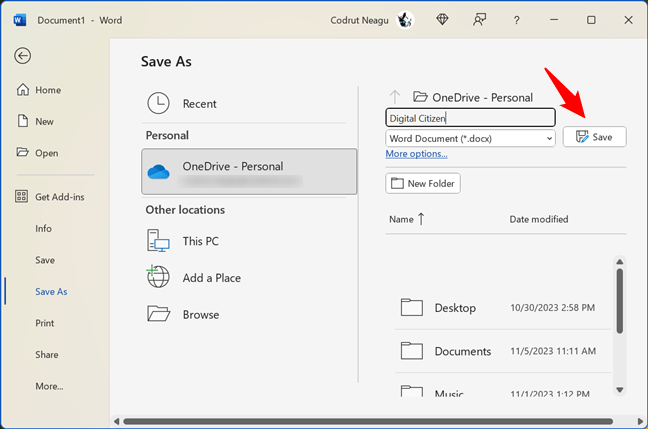This screenshot has width=648, height=429.
Task: Sort files by Name column header
Action: coord(401,219)
